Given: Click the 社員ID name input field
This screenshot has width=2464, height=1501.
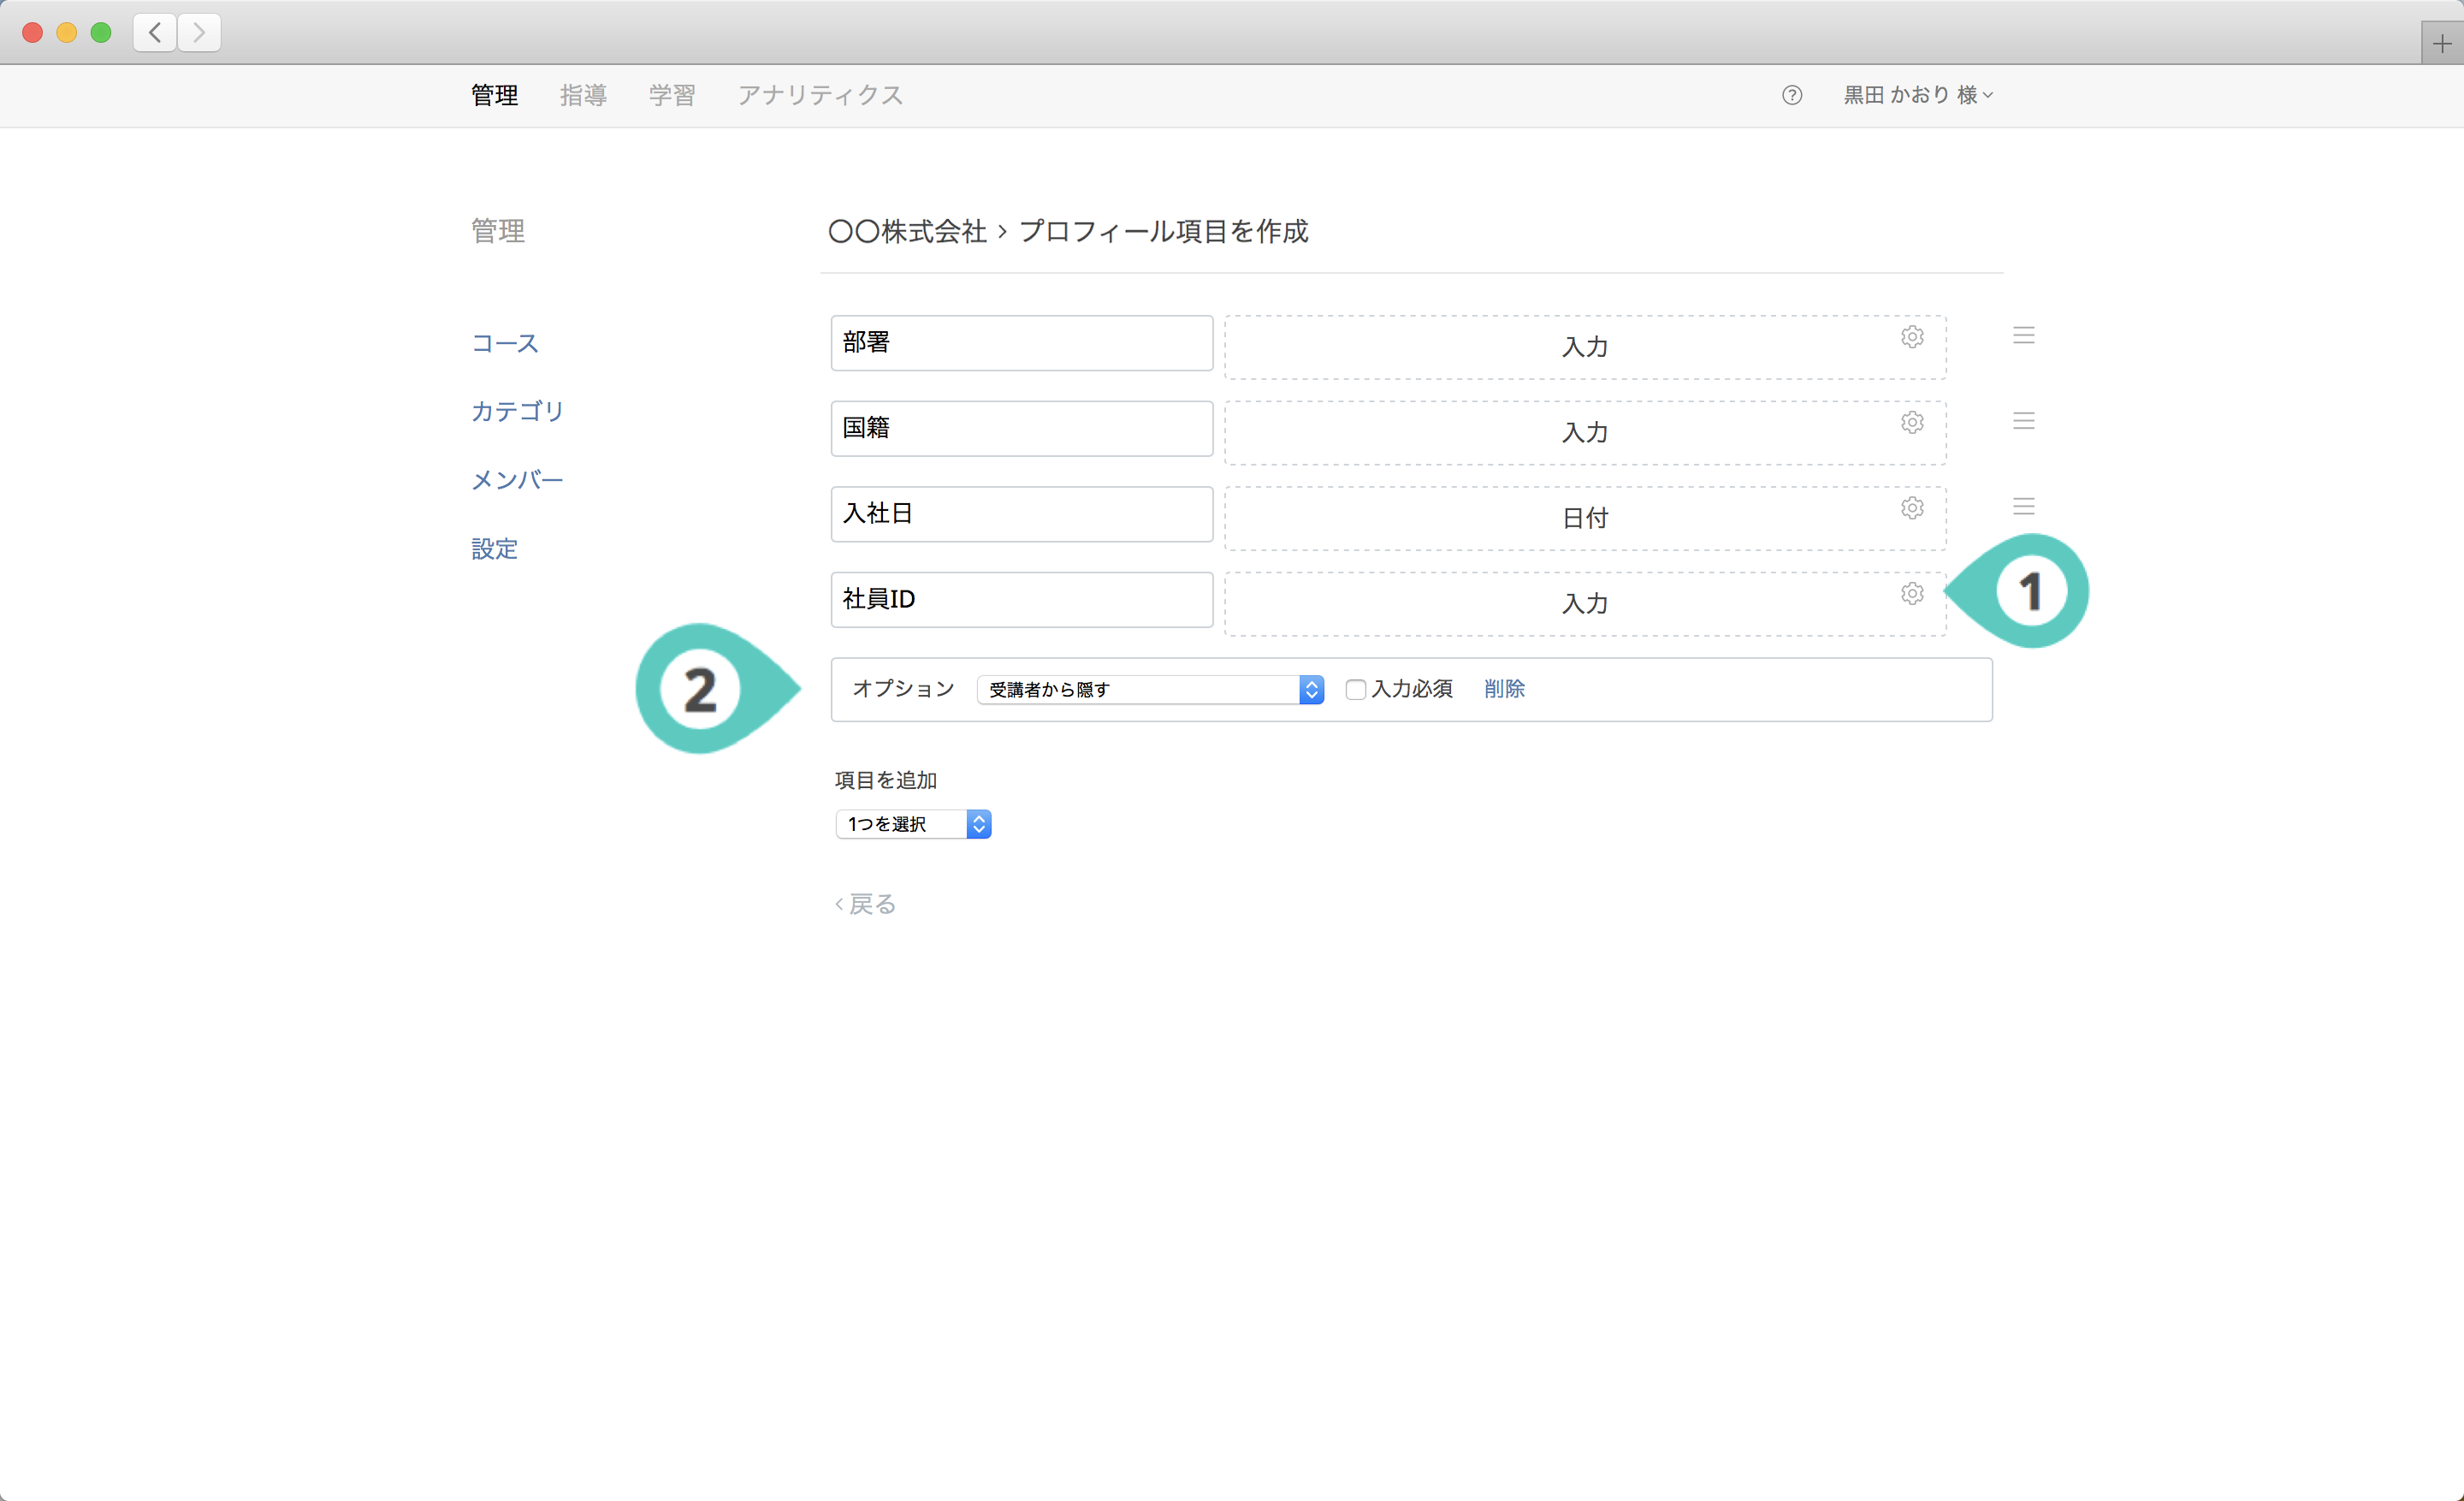Looking at the screenshot, I should pyautogui.click(x=1020, y=599).
